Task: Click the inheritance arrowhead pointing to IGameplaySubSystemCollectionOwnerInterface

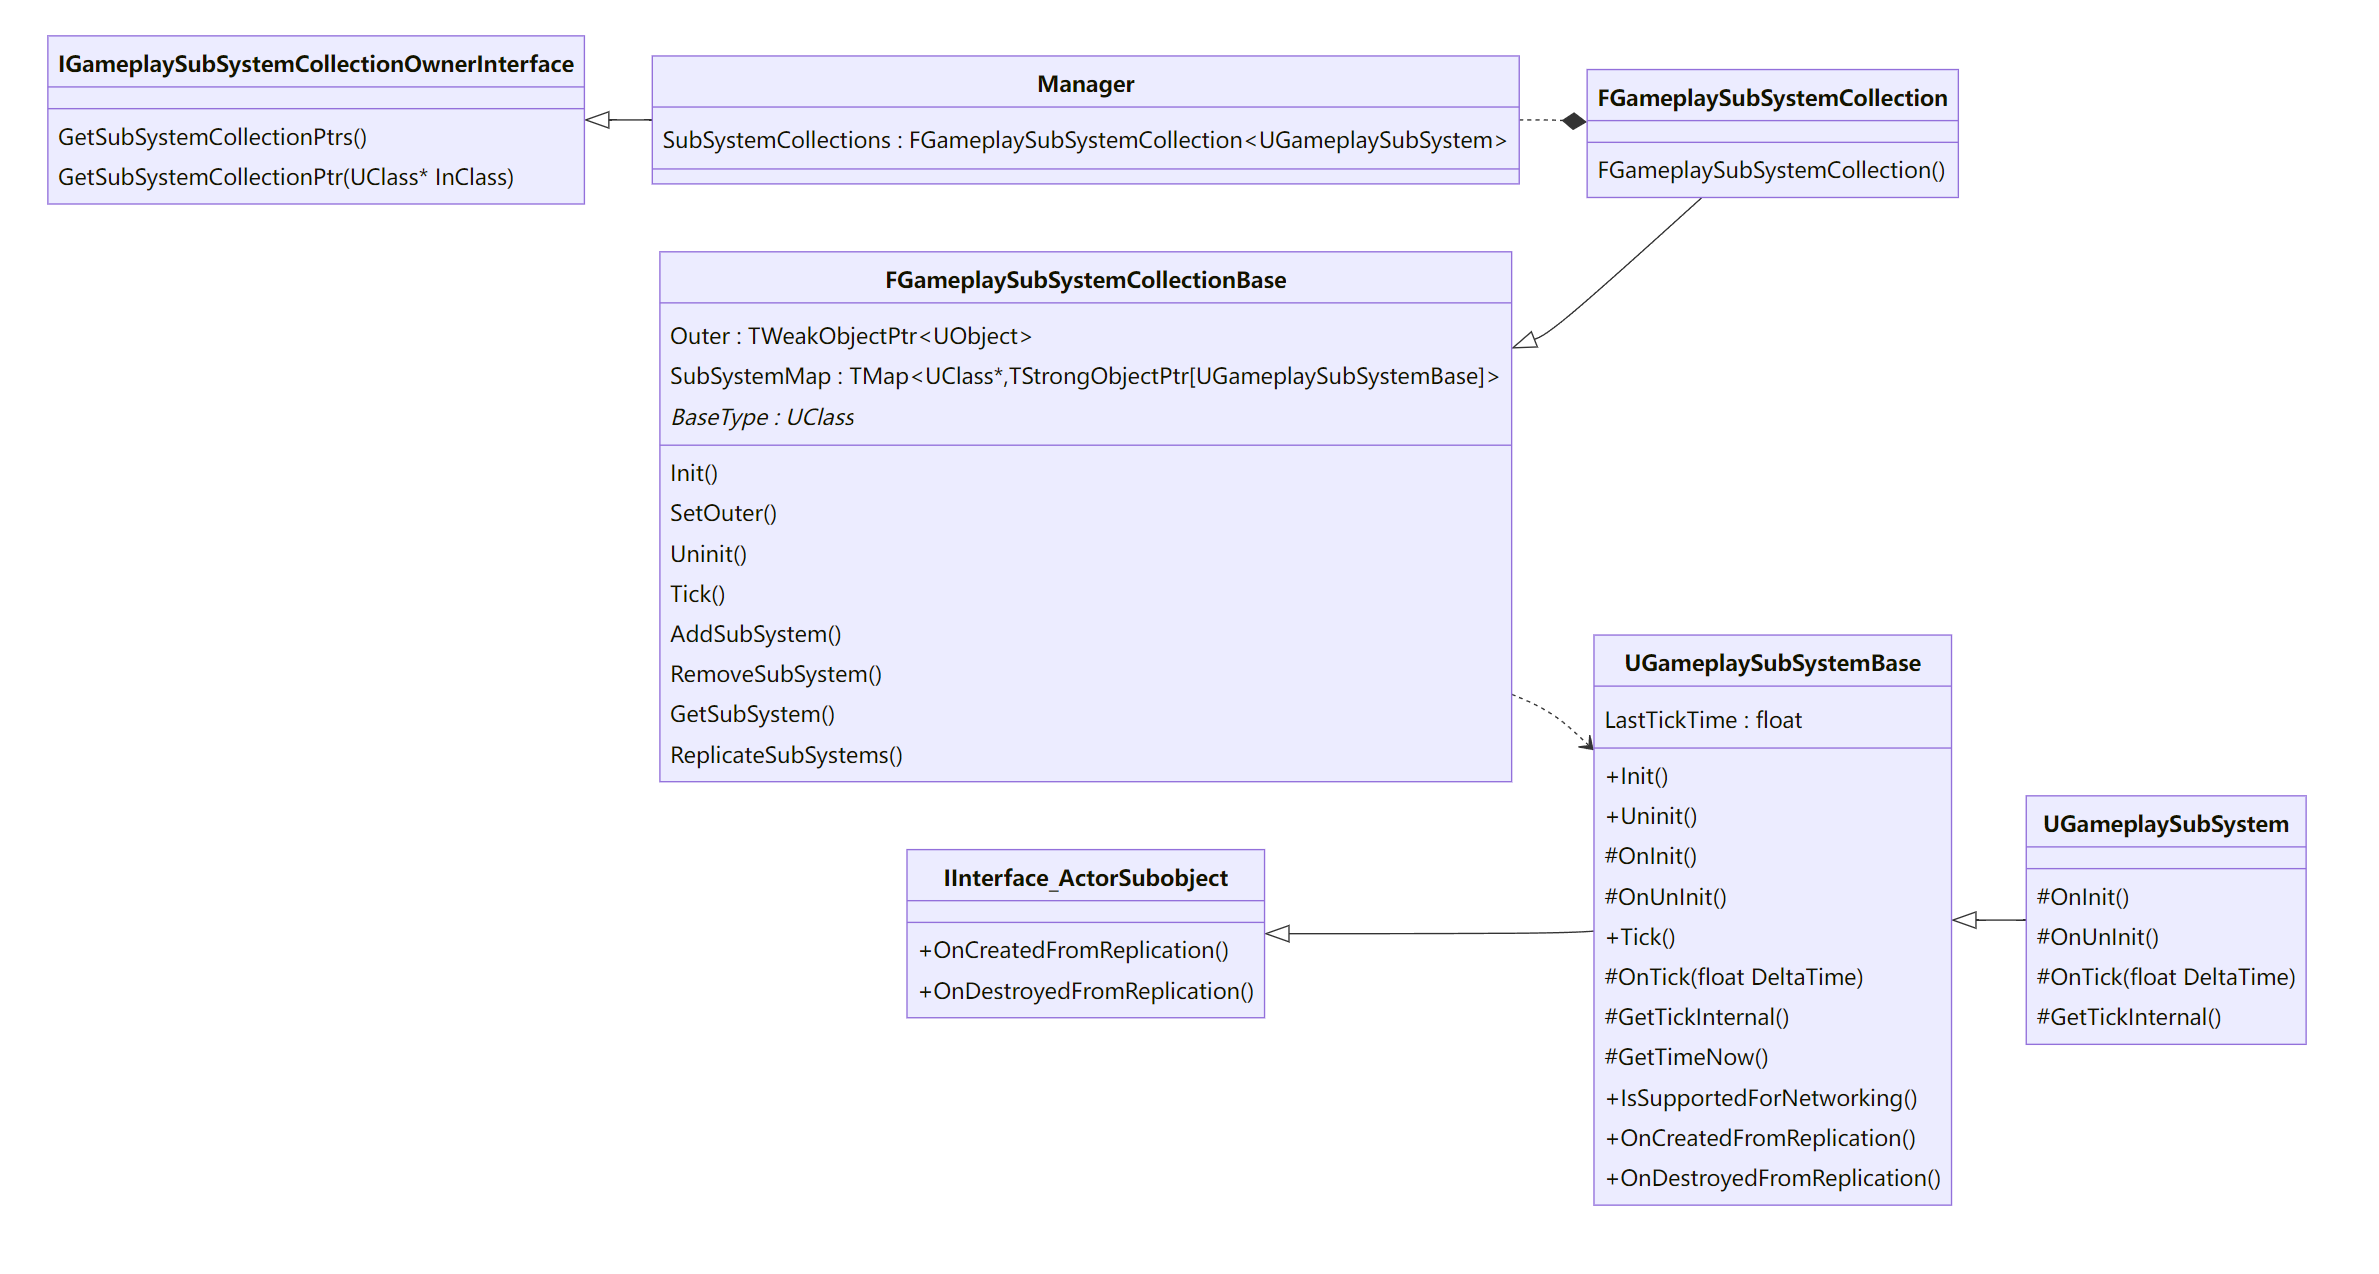Action: 598,120
